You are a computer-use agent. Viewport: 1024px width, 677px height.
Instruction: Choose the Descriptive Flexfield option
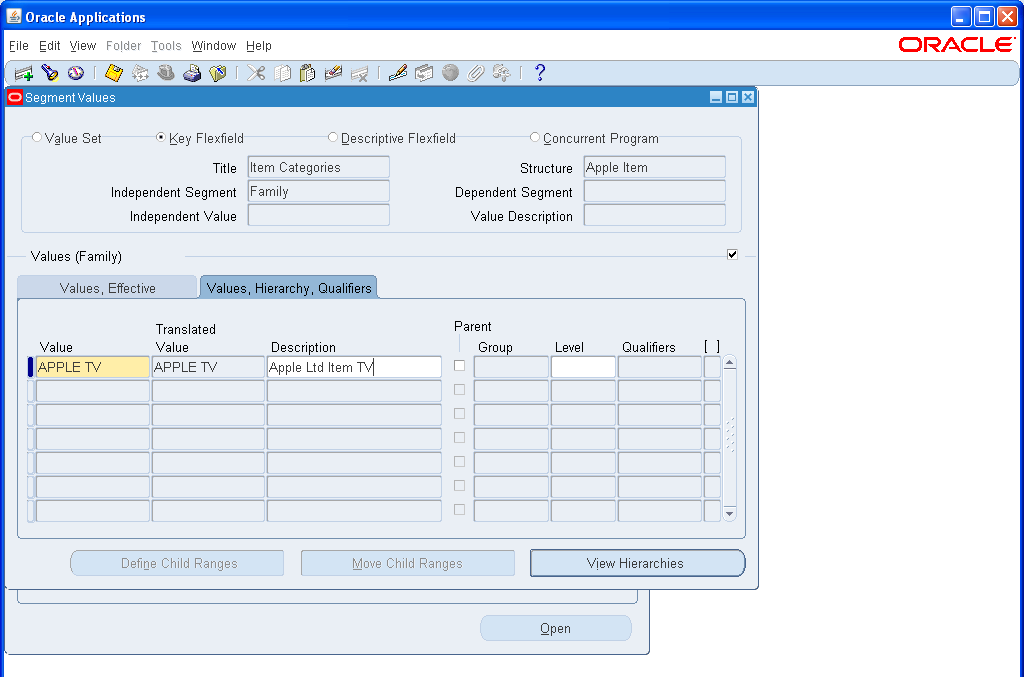332,138
